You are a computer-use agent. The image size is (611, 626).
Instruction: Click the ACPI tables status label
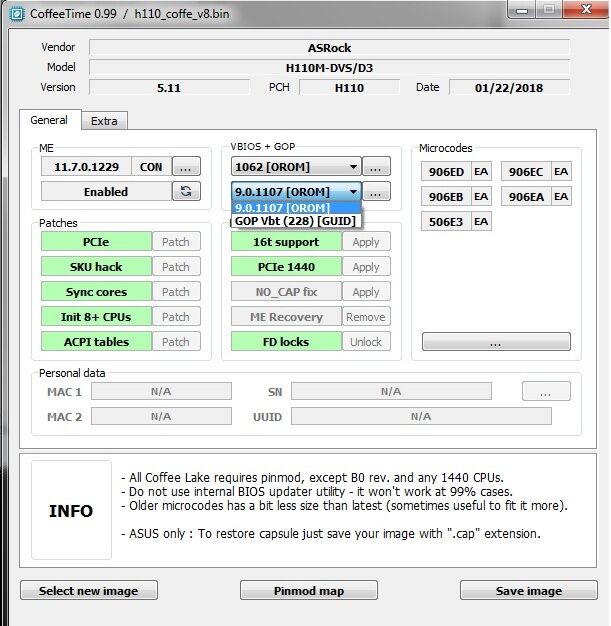tap(96, 342)
